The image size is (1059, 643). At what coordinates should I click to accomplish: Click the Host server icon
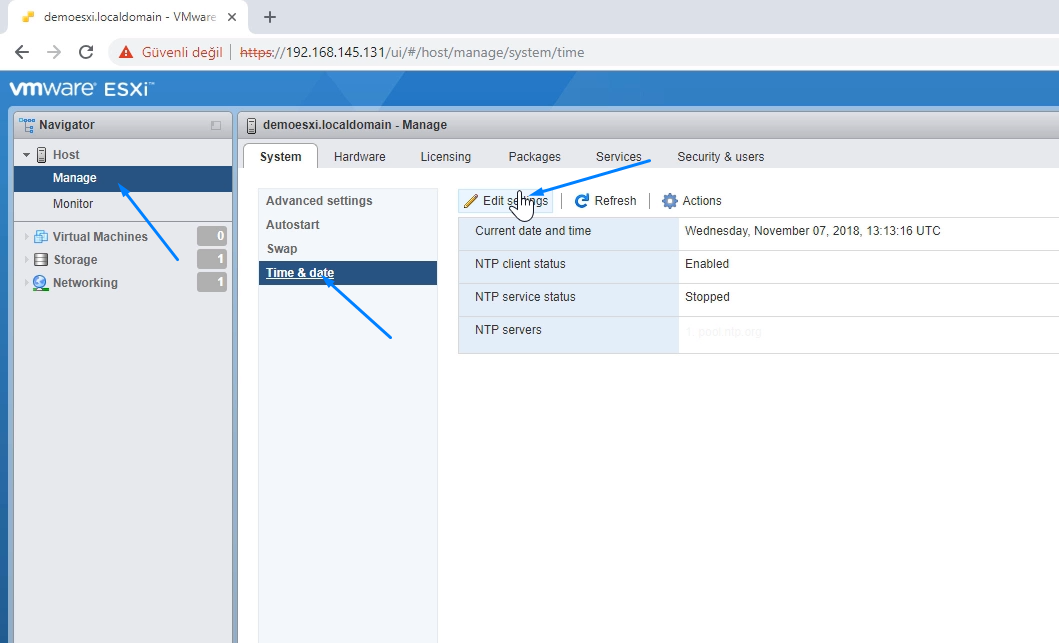click(x=41, y=155)
